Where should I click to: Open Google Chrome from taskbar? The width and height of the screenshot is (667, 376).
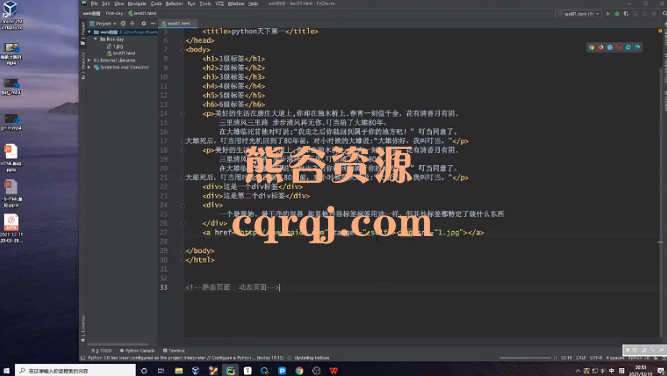pyautogui.click(x=299, y=371)
